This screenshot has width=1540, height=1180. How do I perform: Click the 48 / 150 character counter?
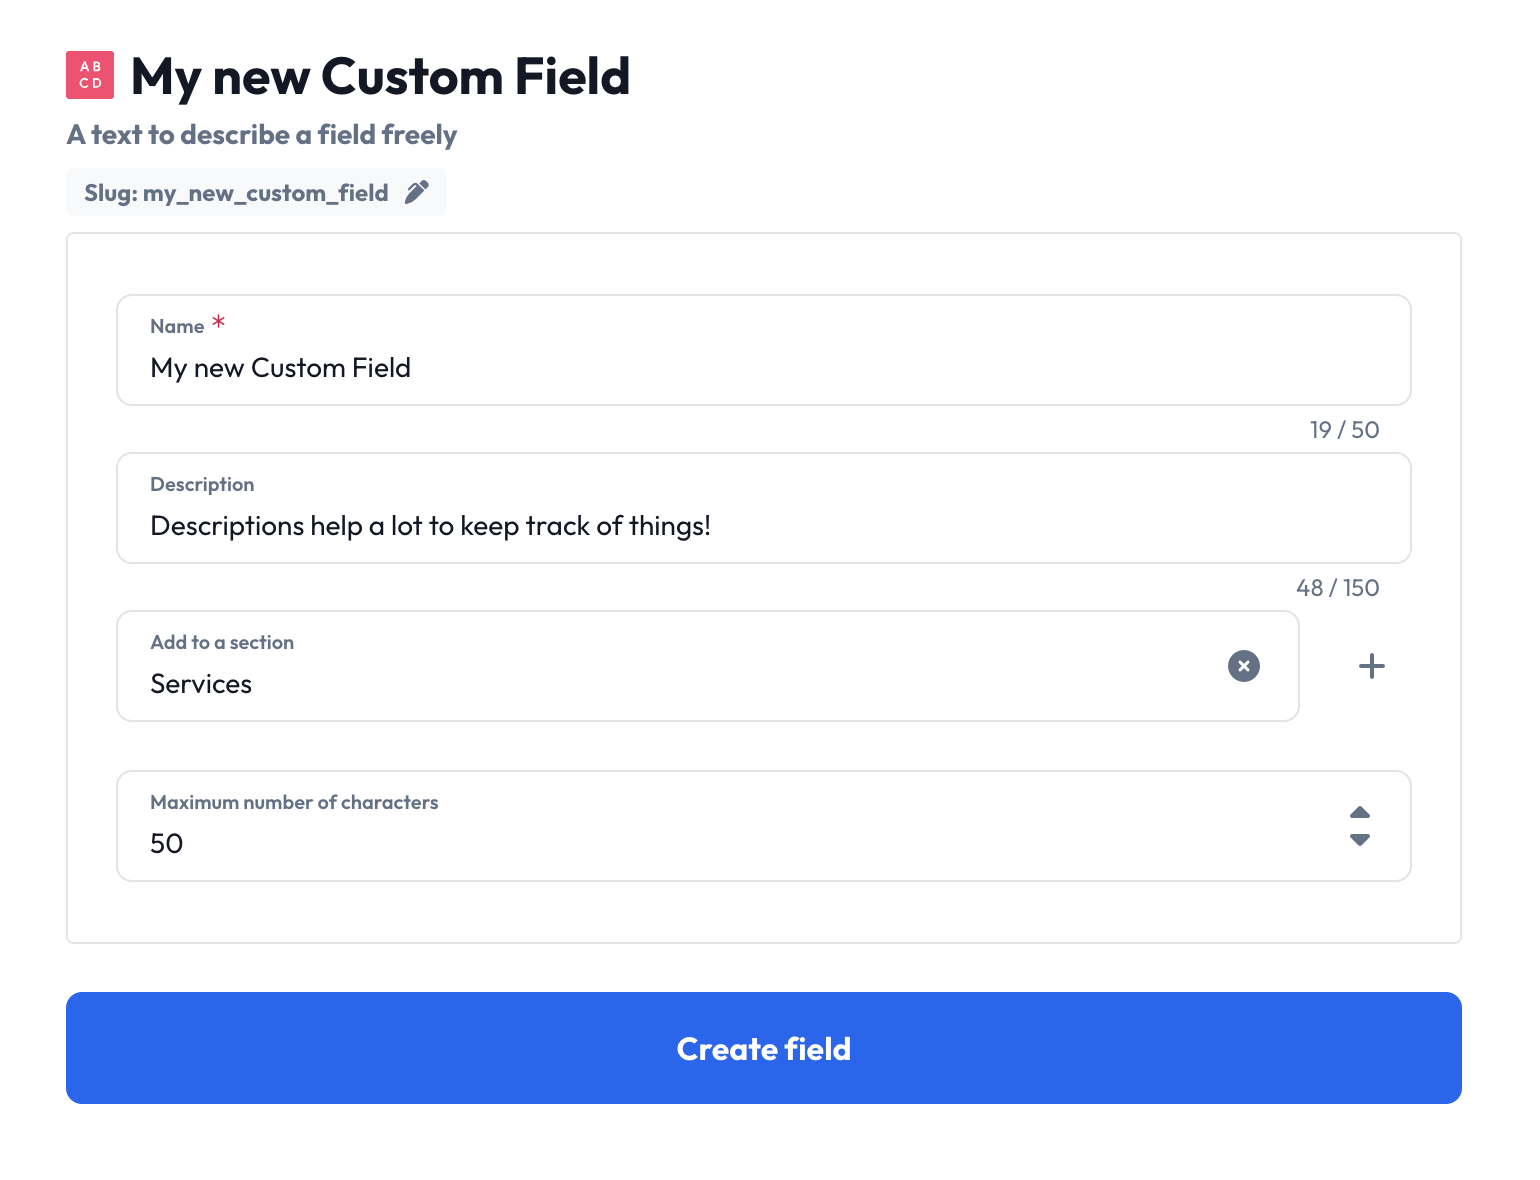click(1338, 588)
